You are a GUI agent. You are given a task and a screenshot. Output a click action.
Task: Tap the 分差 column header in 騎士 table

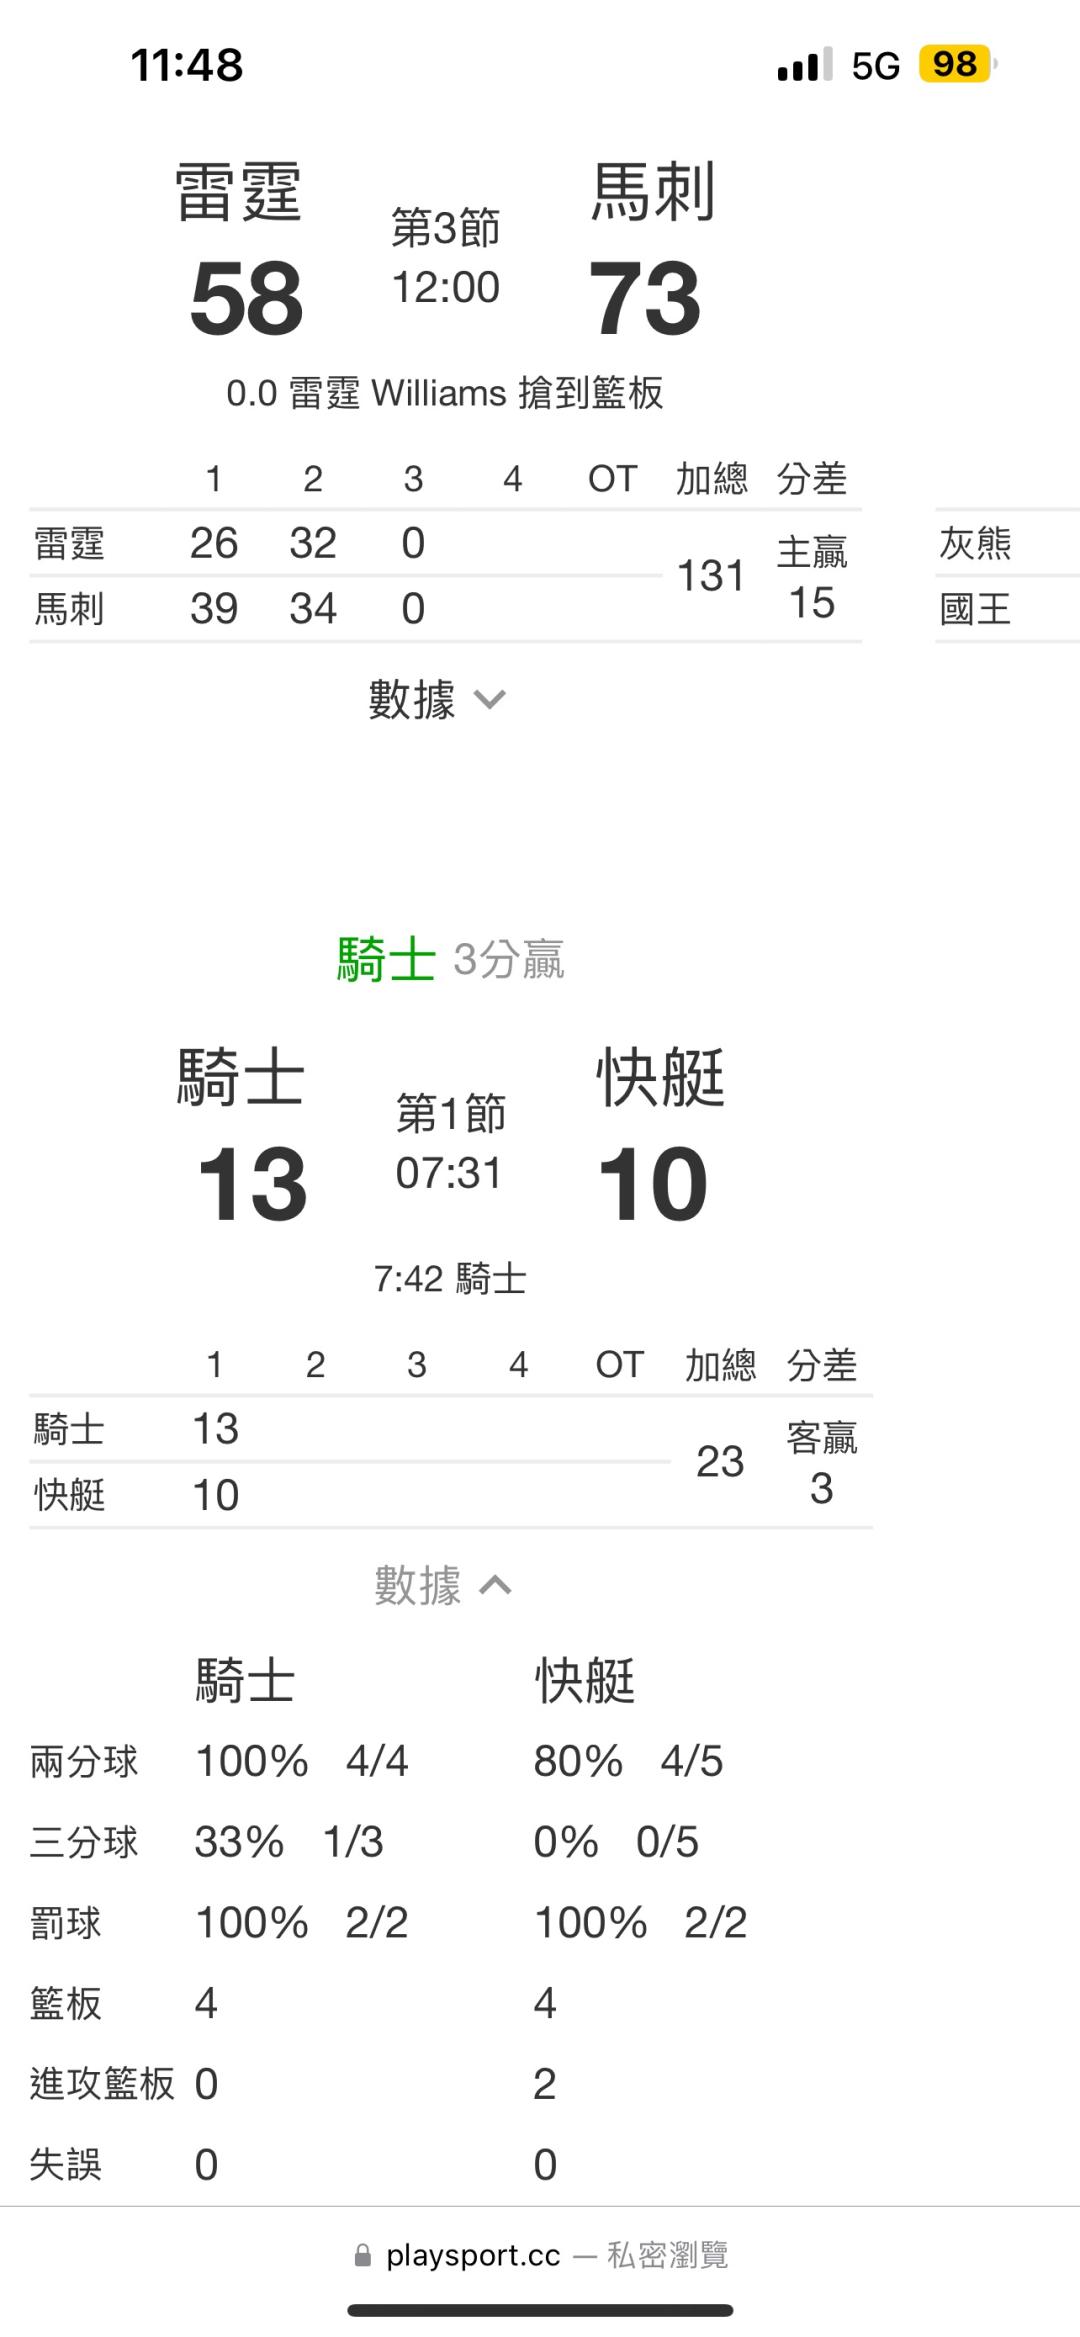coord(821,1365)
